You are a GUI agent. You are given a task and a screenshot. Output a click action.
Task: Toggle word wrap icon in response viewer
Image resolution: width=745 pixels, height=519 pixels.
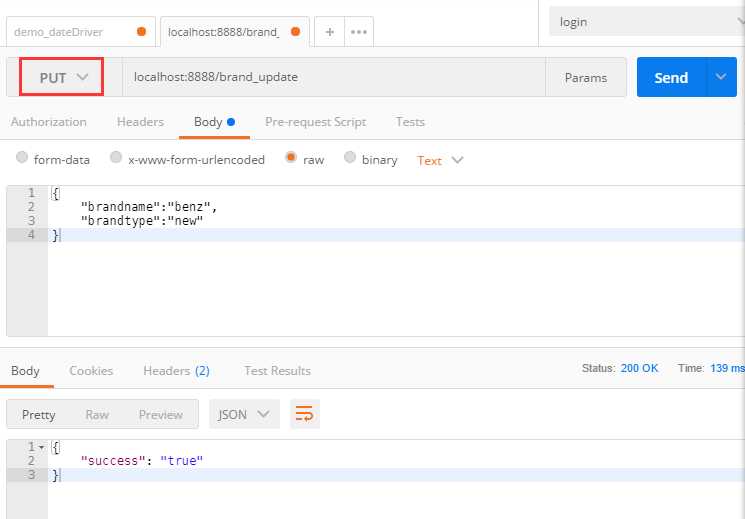point(305,414)
